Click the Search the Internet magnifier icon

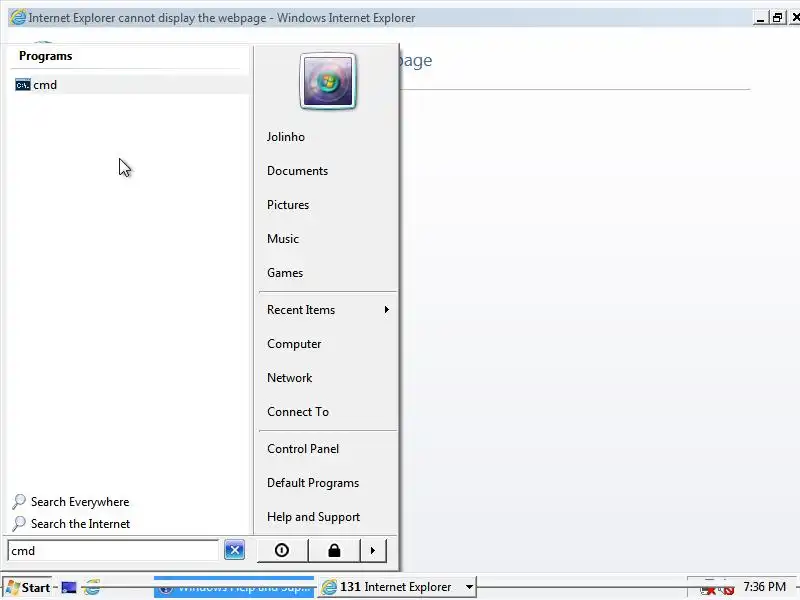(x=19, y=523)
